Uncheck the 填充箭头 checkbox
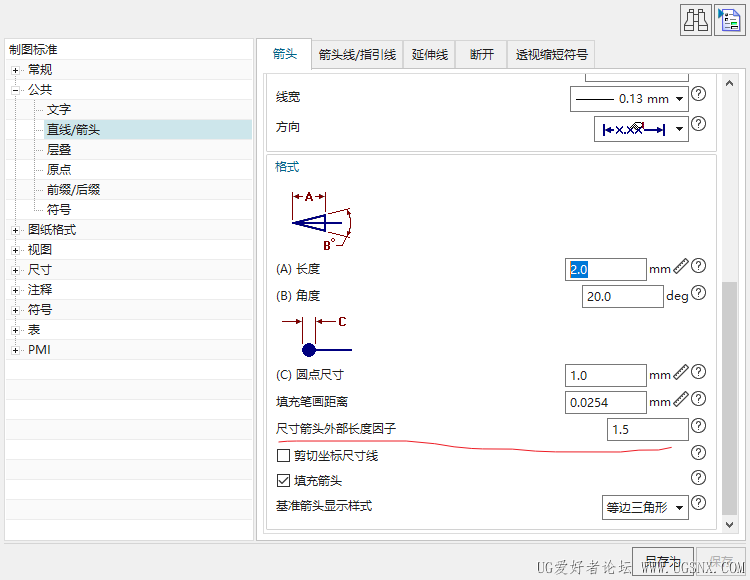 click(x=283, y=480)
